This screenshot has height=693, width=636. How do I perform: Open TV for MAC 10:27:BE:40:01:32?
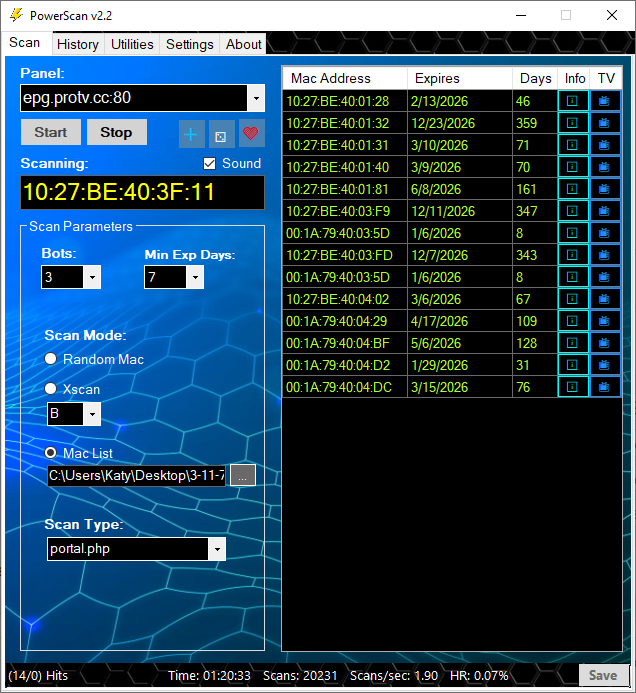click(605, 123)
